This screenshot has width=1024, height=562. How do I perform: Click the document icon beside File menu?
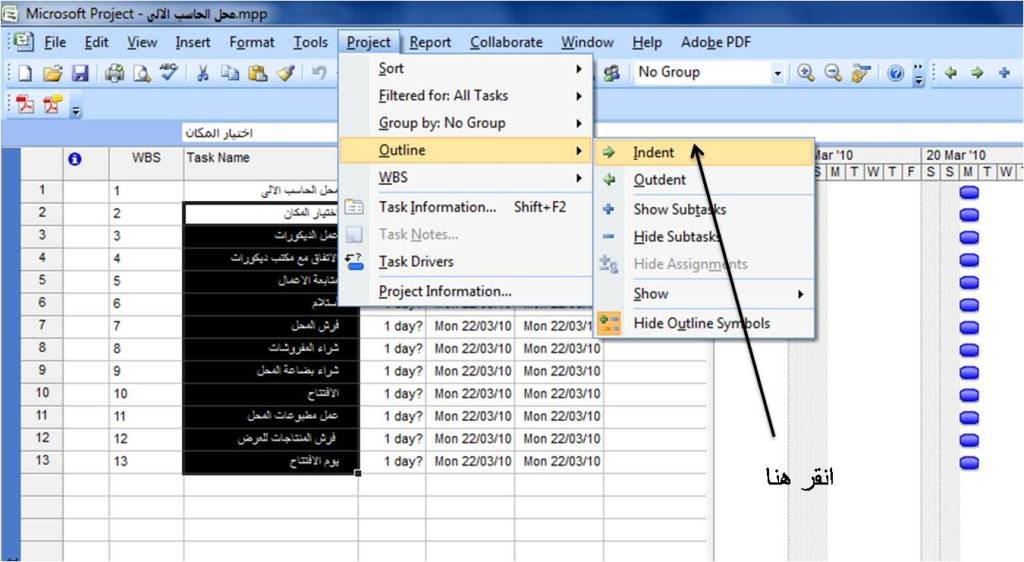coord(24,42)
